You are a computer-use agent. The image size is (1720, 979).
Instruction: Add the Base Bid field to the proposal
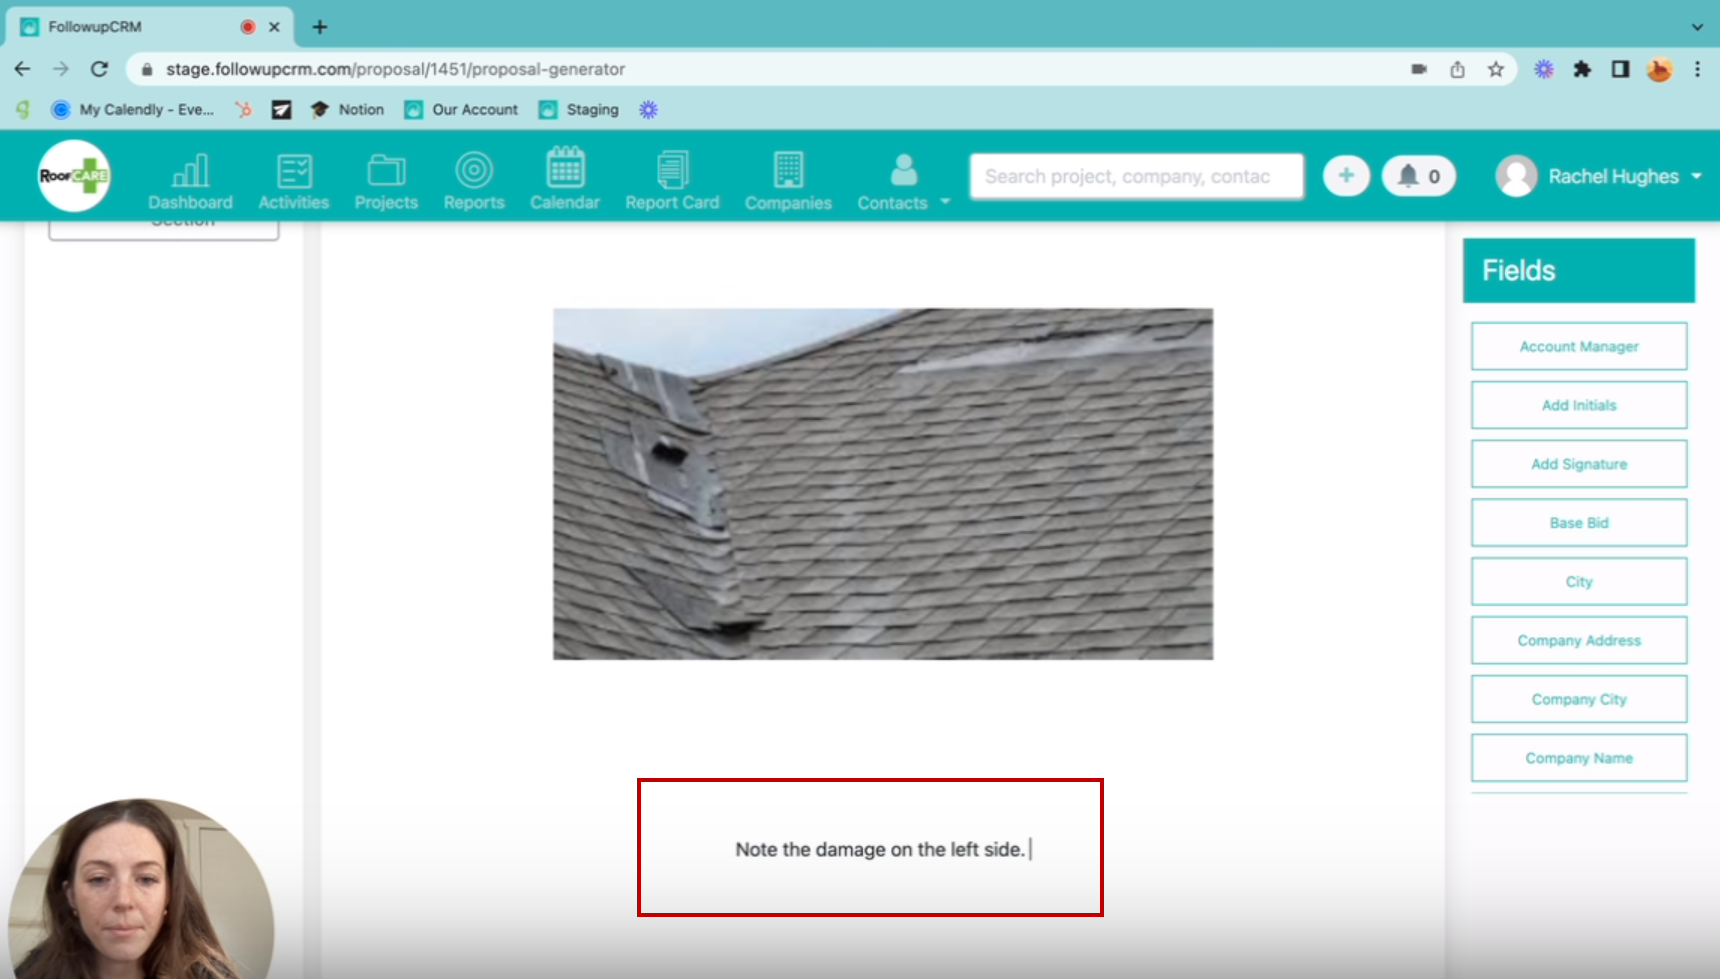pos(1578,522)
